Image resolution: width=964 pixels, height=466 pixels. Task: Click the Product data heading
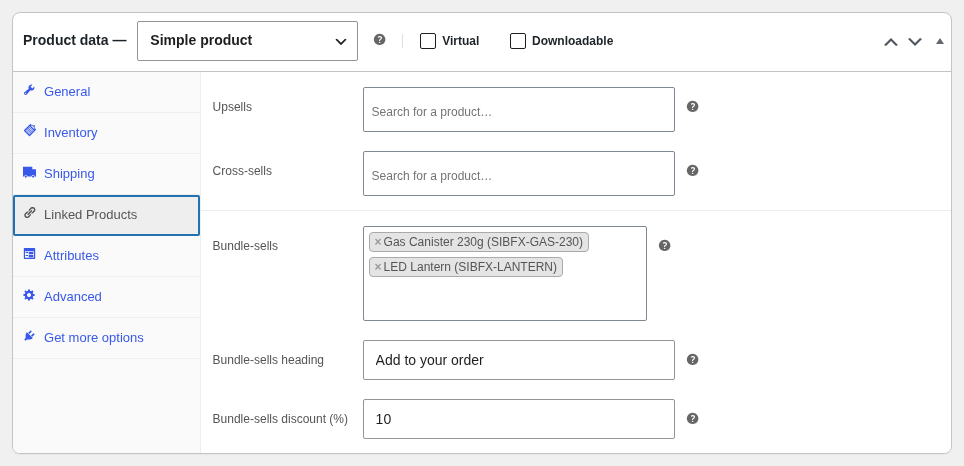tap(74, 41)
